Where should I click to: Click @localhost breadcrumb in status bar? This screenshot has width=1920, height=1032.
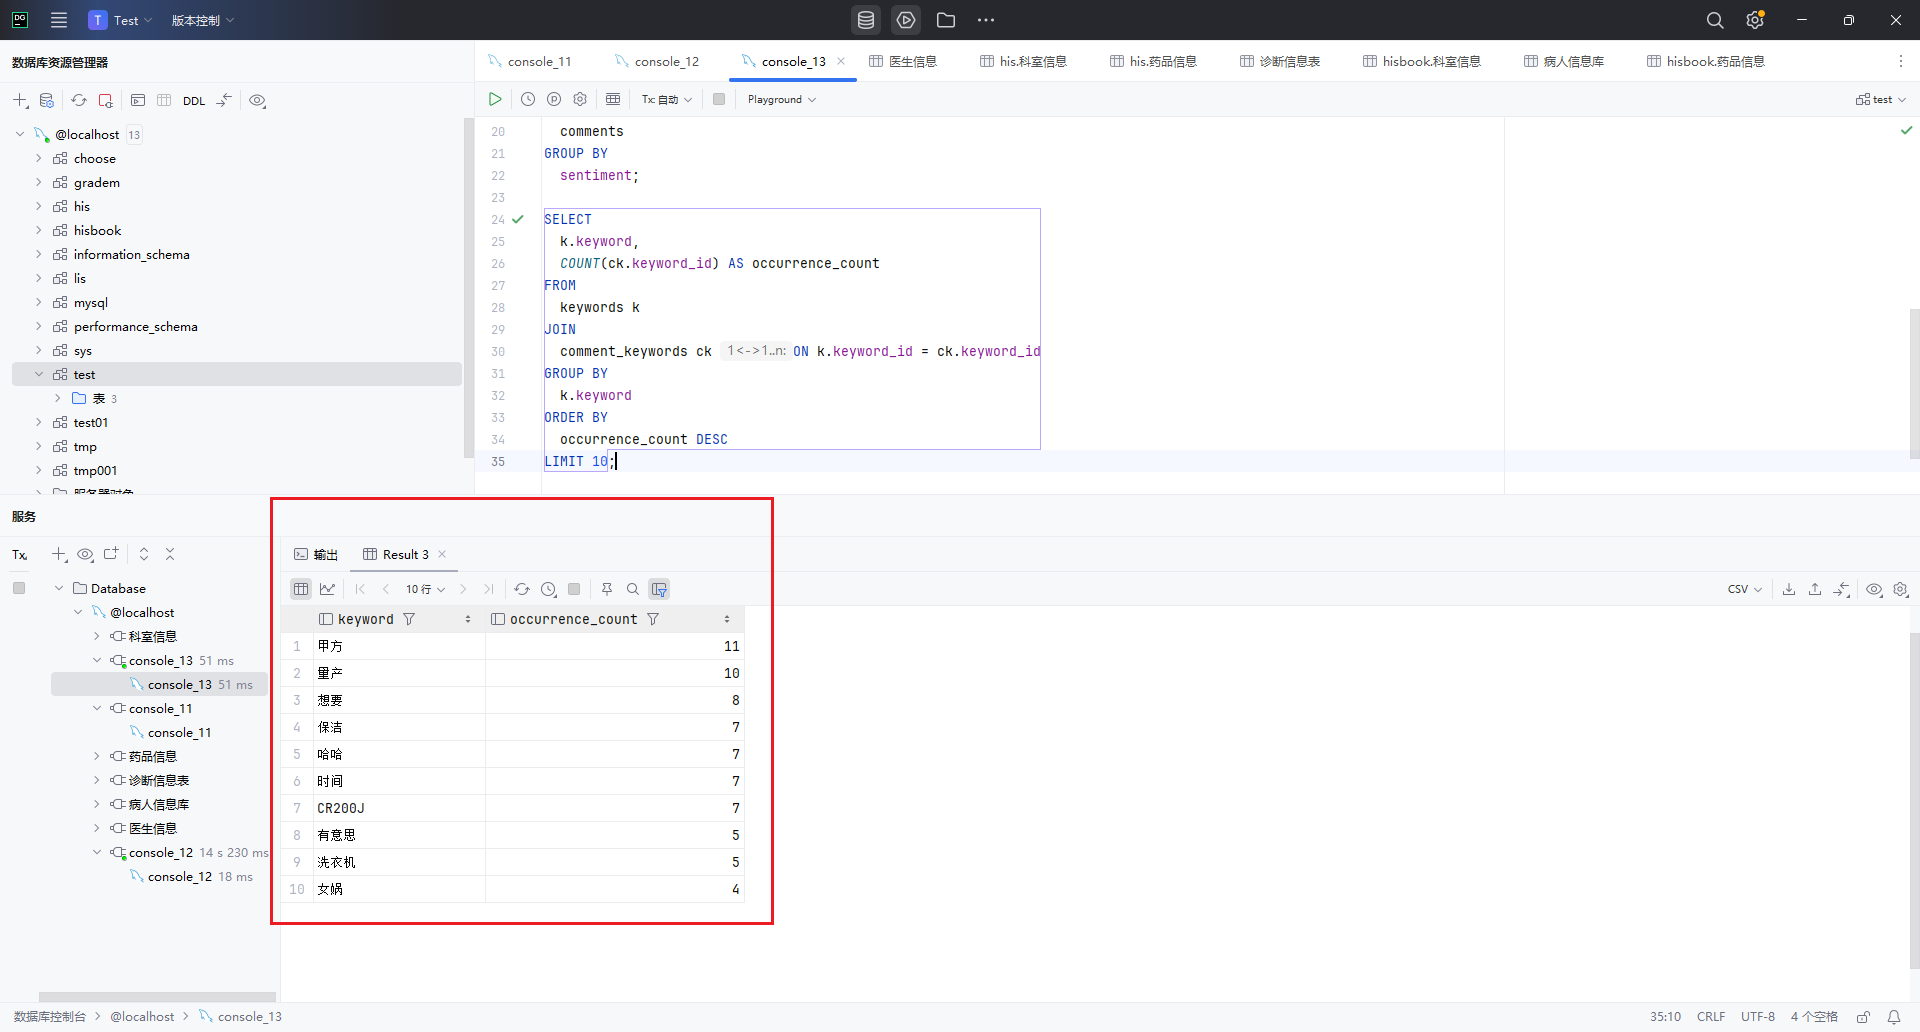pyautogui.click(x=142, y=1017)
